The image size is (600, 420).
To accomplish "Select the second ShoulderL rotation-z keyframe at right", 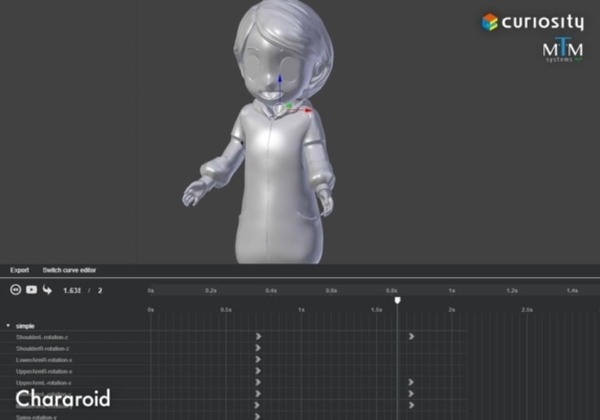I will click(x=411, y=337).
